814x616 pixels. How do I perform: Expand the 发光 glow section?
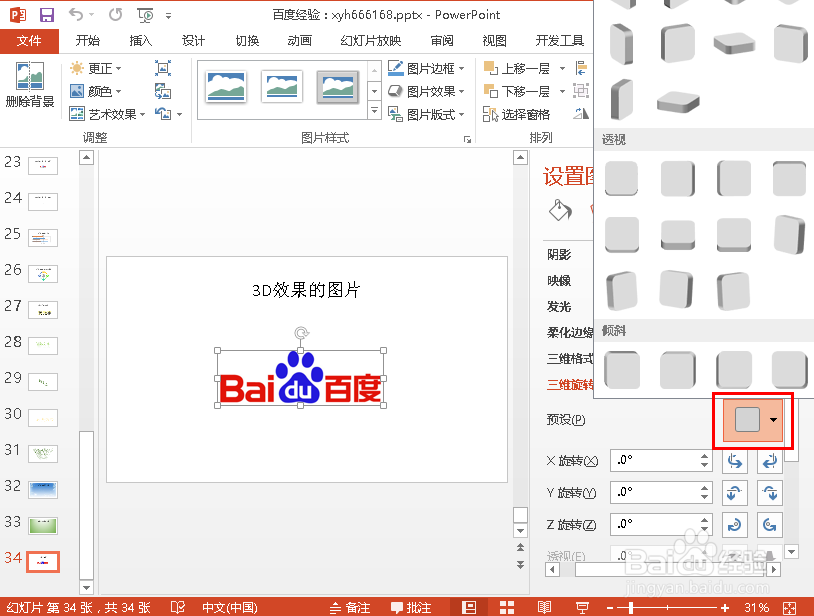(559, 307)
